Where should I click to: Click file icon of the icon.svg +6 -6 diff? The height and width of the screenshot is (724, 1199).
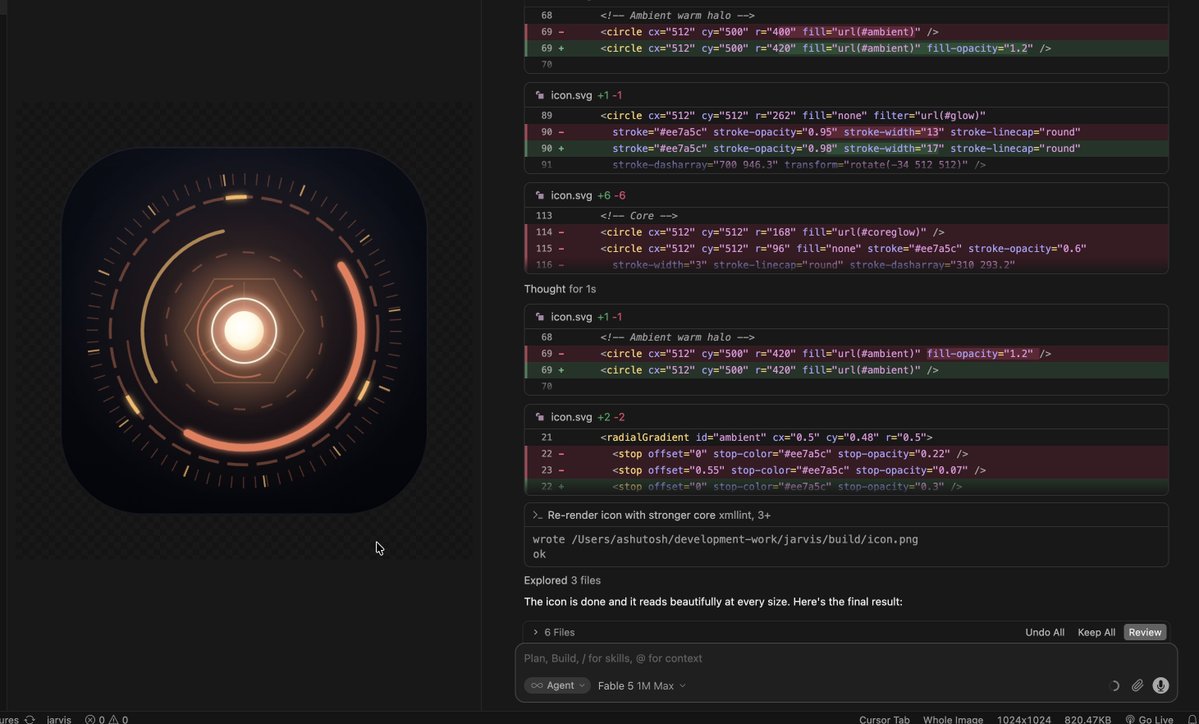click(x=540, y=196)
